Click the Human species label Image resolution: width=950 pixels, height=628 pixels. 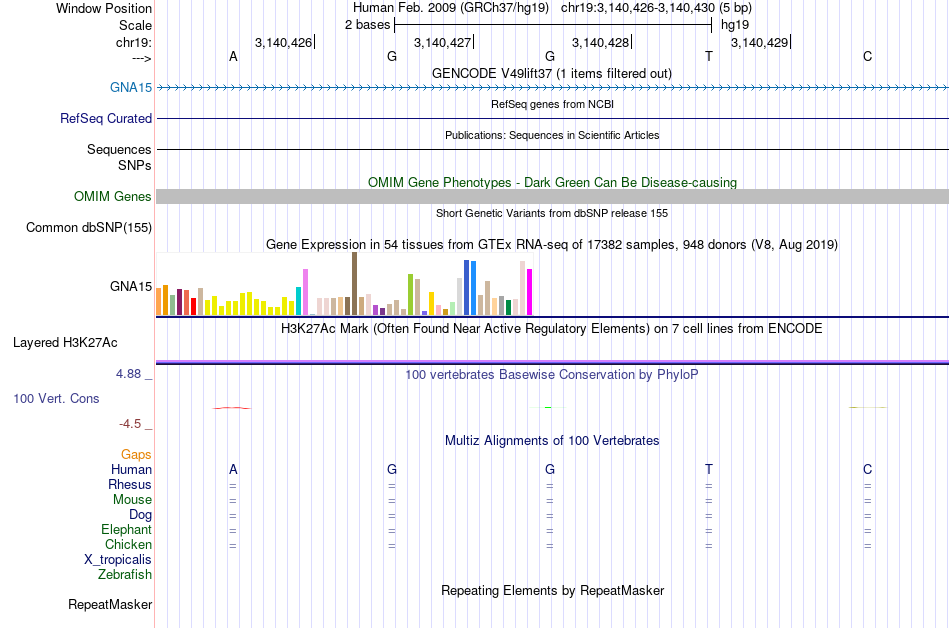[x=131, y=469]
